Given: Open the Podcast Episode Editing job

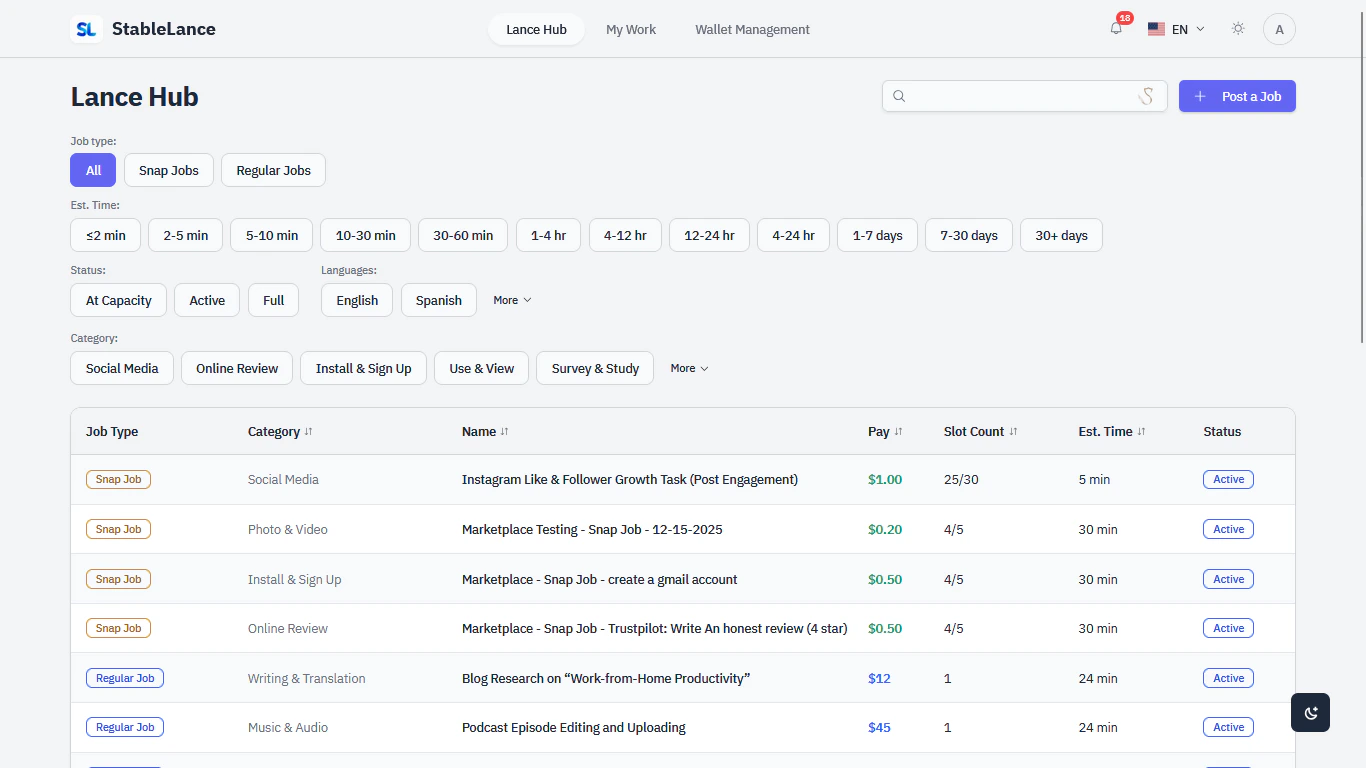Looking at the screenshot, I should [573, 727].
